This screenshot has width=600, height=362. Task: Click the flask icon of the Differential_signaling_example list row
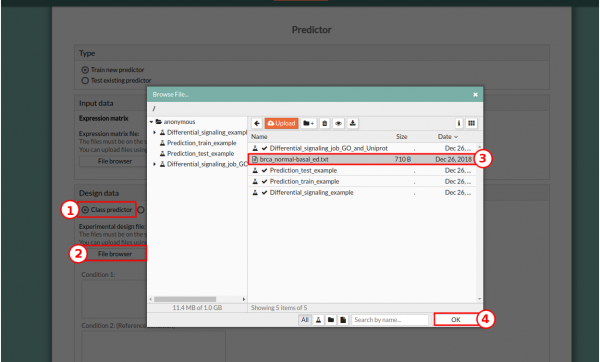tap(255, 192)
